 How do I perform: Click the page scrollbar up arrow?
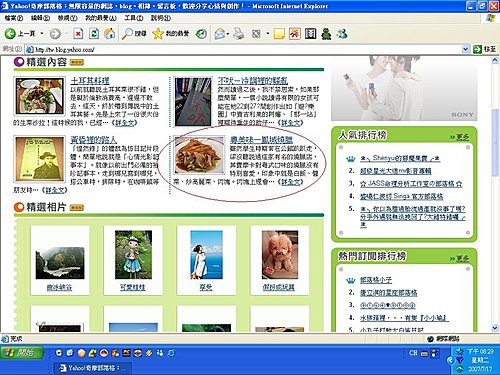tap(495, 61)
